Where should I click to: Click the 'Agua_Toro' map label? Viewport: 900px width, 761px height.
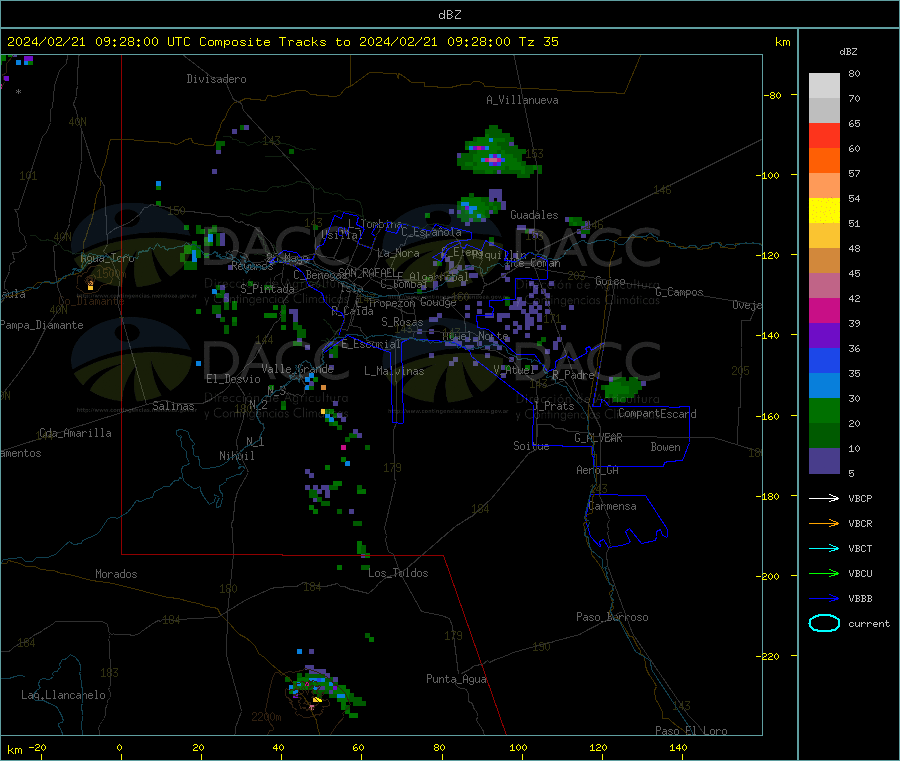pyautogui.click(x=107, y=258)
